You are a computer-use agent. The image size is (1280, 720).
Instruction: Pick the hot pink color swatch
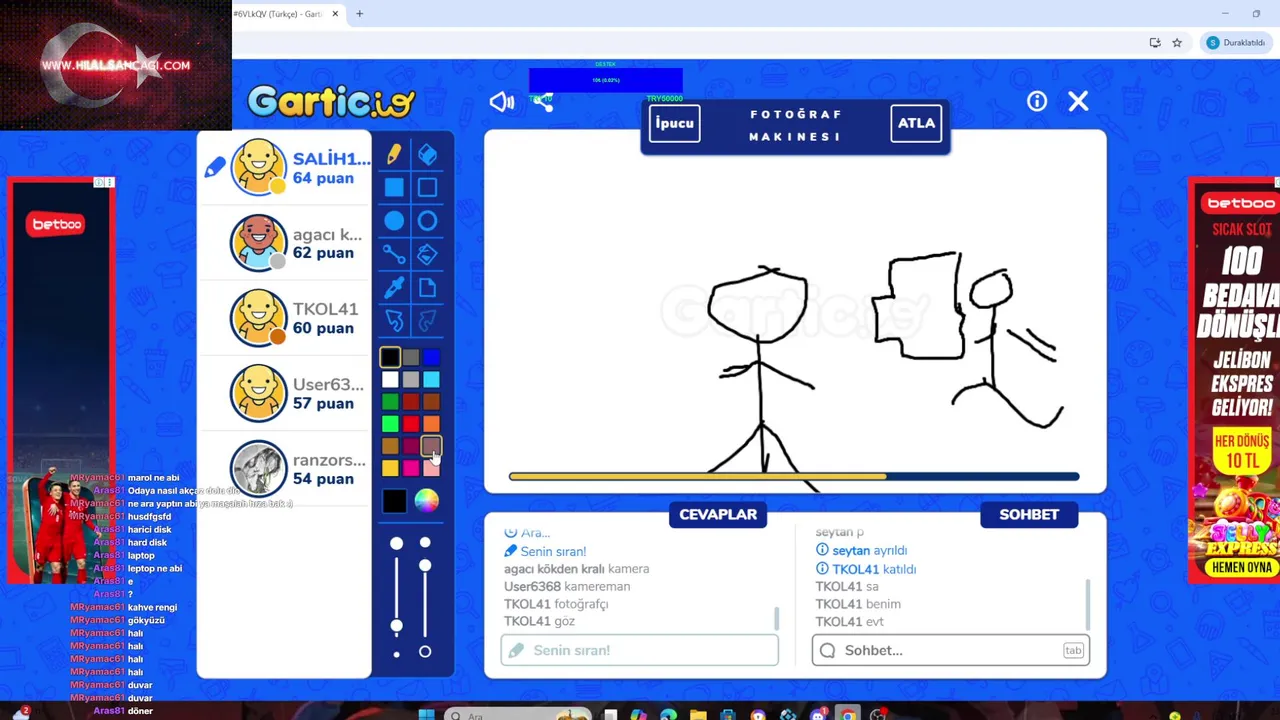point(411,468)
